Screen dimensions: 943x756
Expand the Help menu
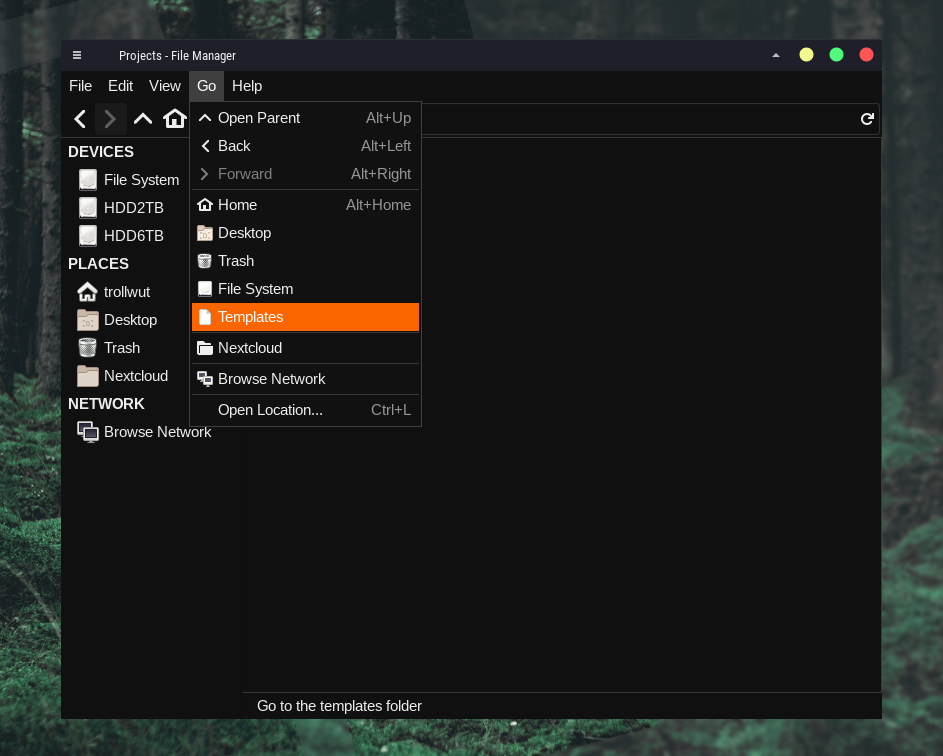click(247, 86)
